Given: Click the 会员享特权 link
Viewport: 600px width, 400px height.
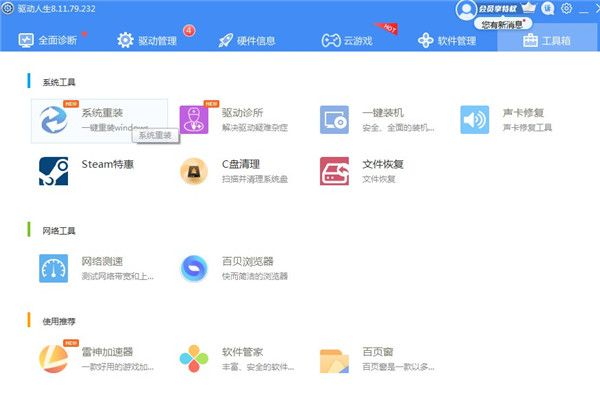Looking at the screenshot, I should point(497,8).
